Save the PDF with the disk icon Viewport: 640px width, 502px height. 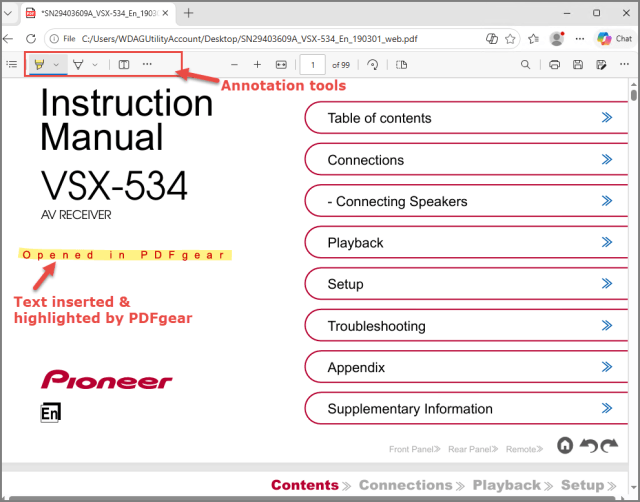click(x=578, y=64)
